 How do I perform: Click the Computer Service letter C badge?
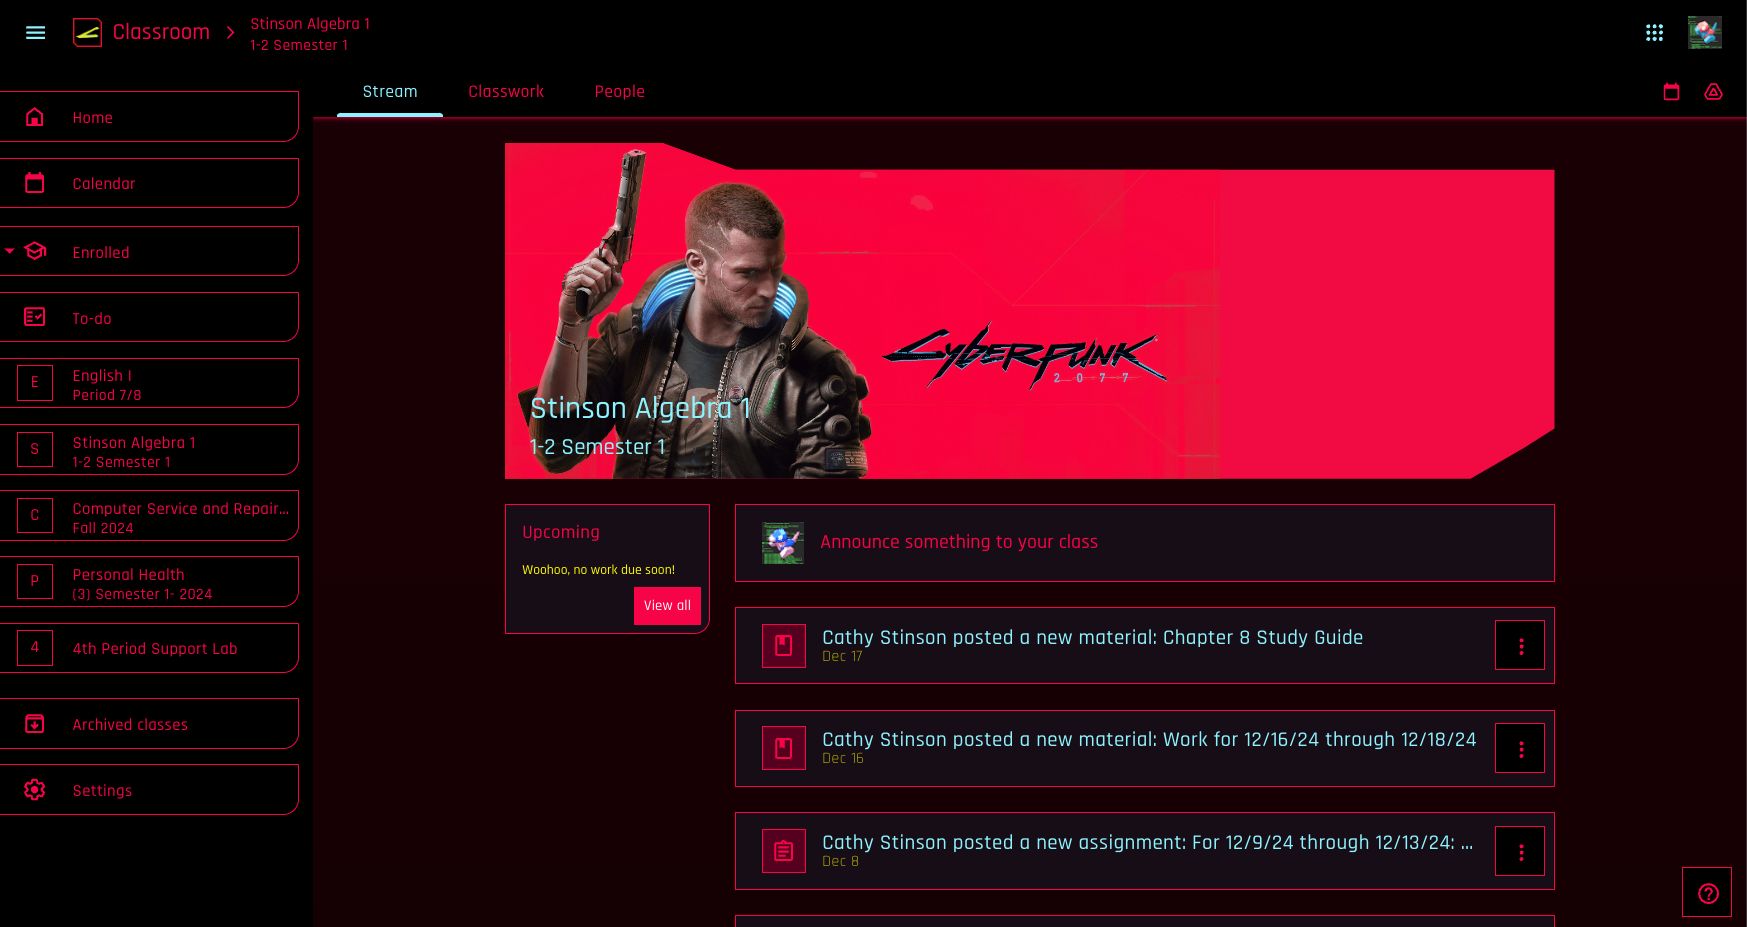[x=35, y=516]
